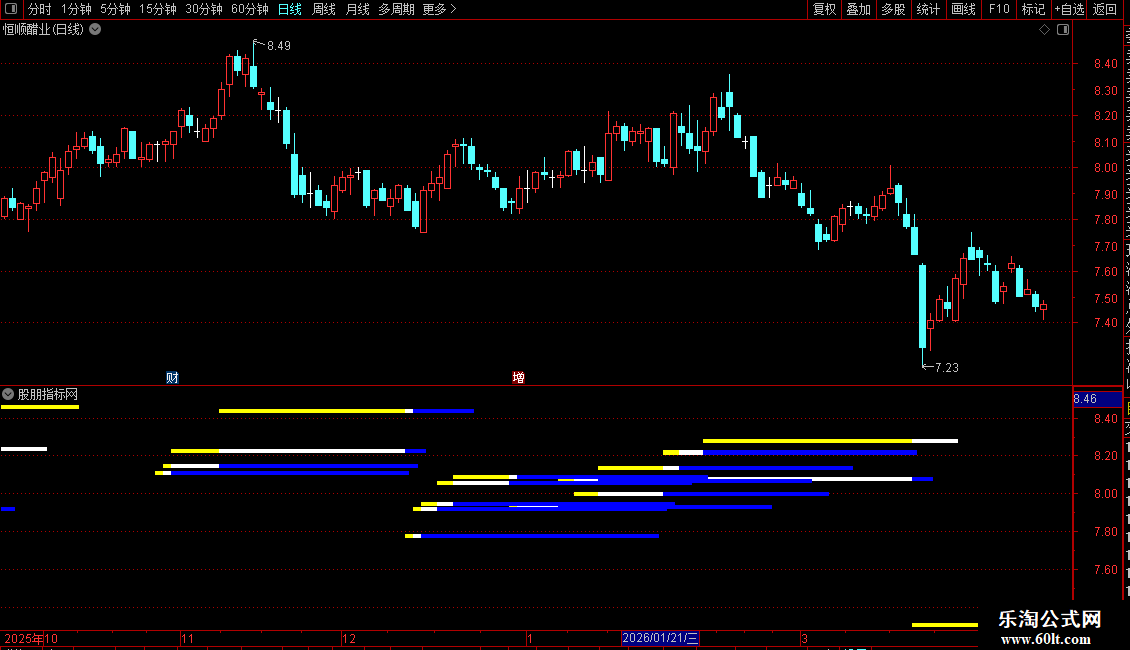Select the 1分钟 period

click(x=76, y=9)
